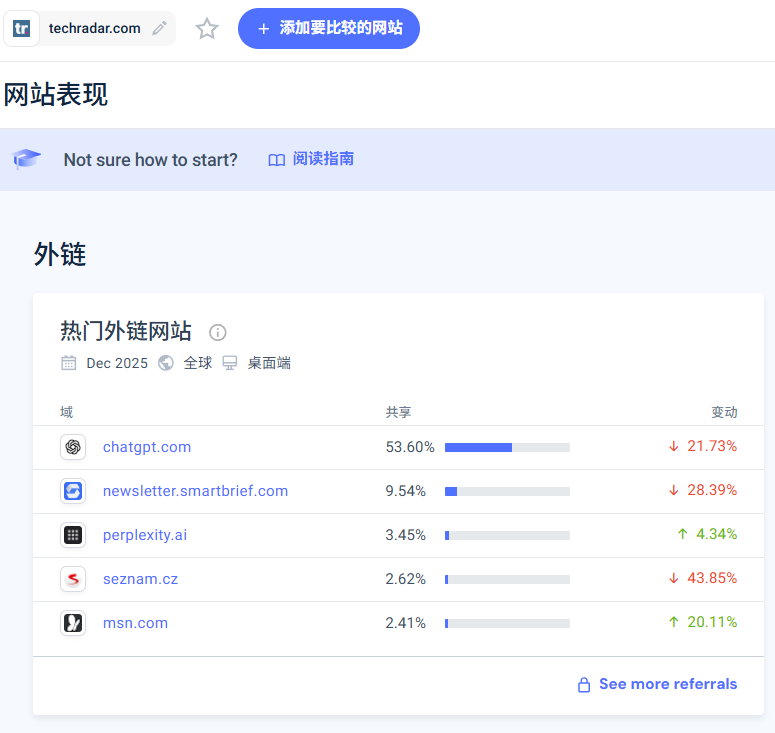Click the 域 column header

(67, 412)
